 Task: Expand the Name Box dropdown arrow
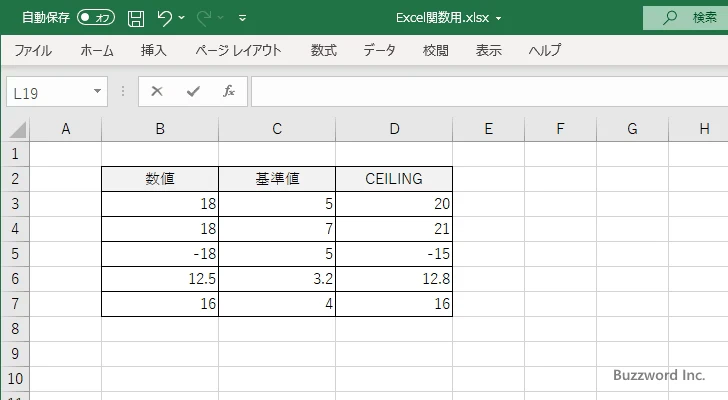pyautogui.click(x=97, y=91)
